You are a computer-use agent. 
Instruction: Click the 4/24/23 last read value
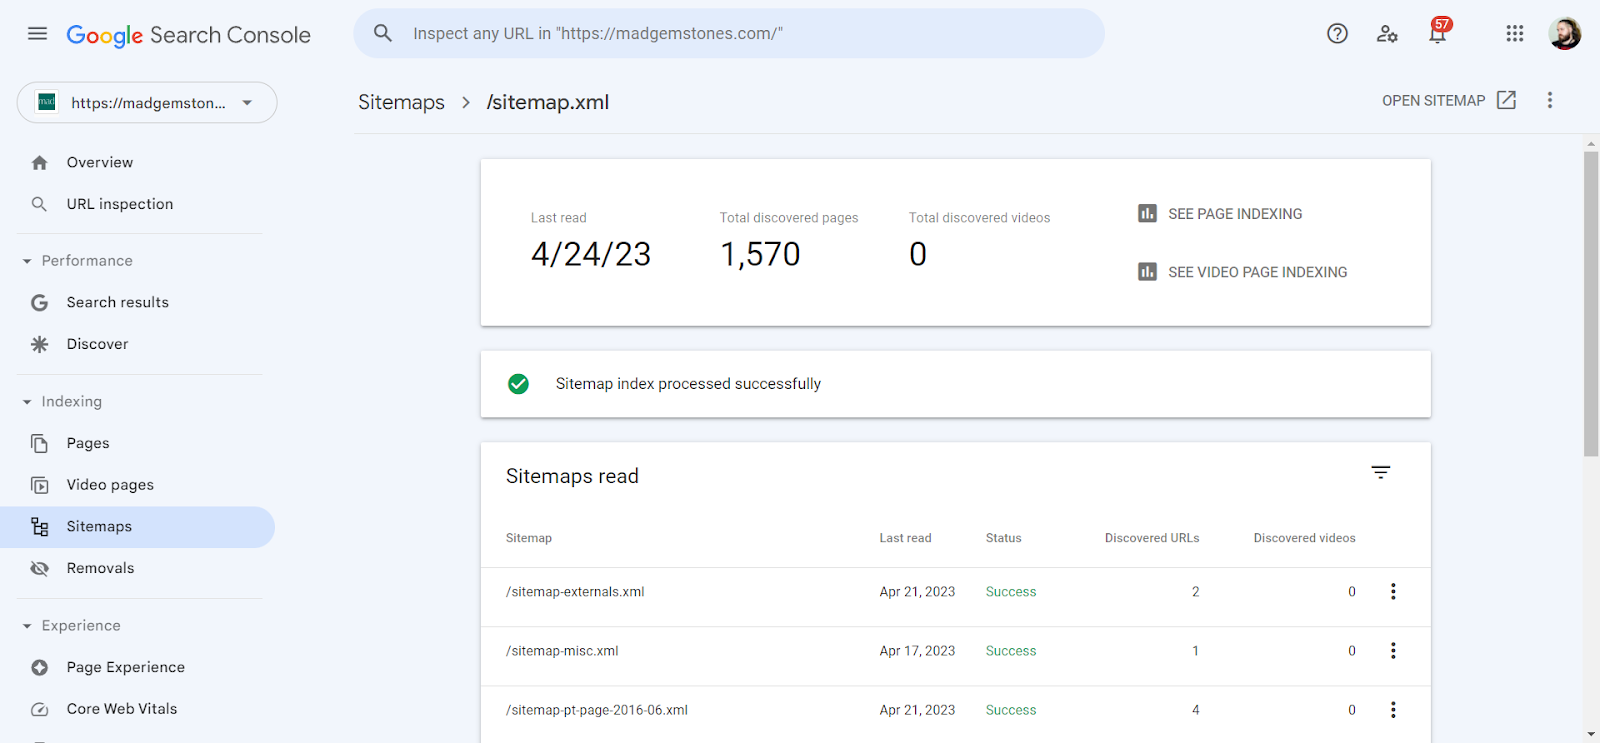(x=591, y=254)
